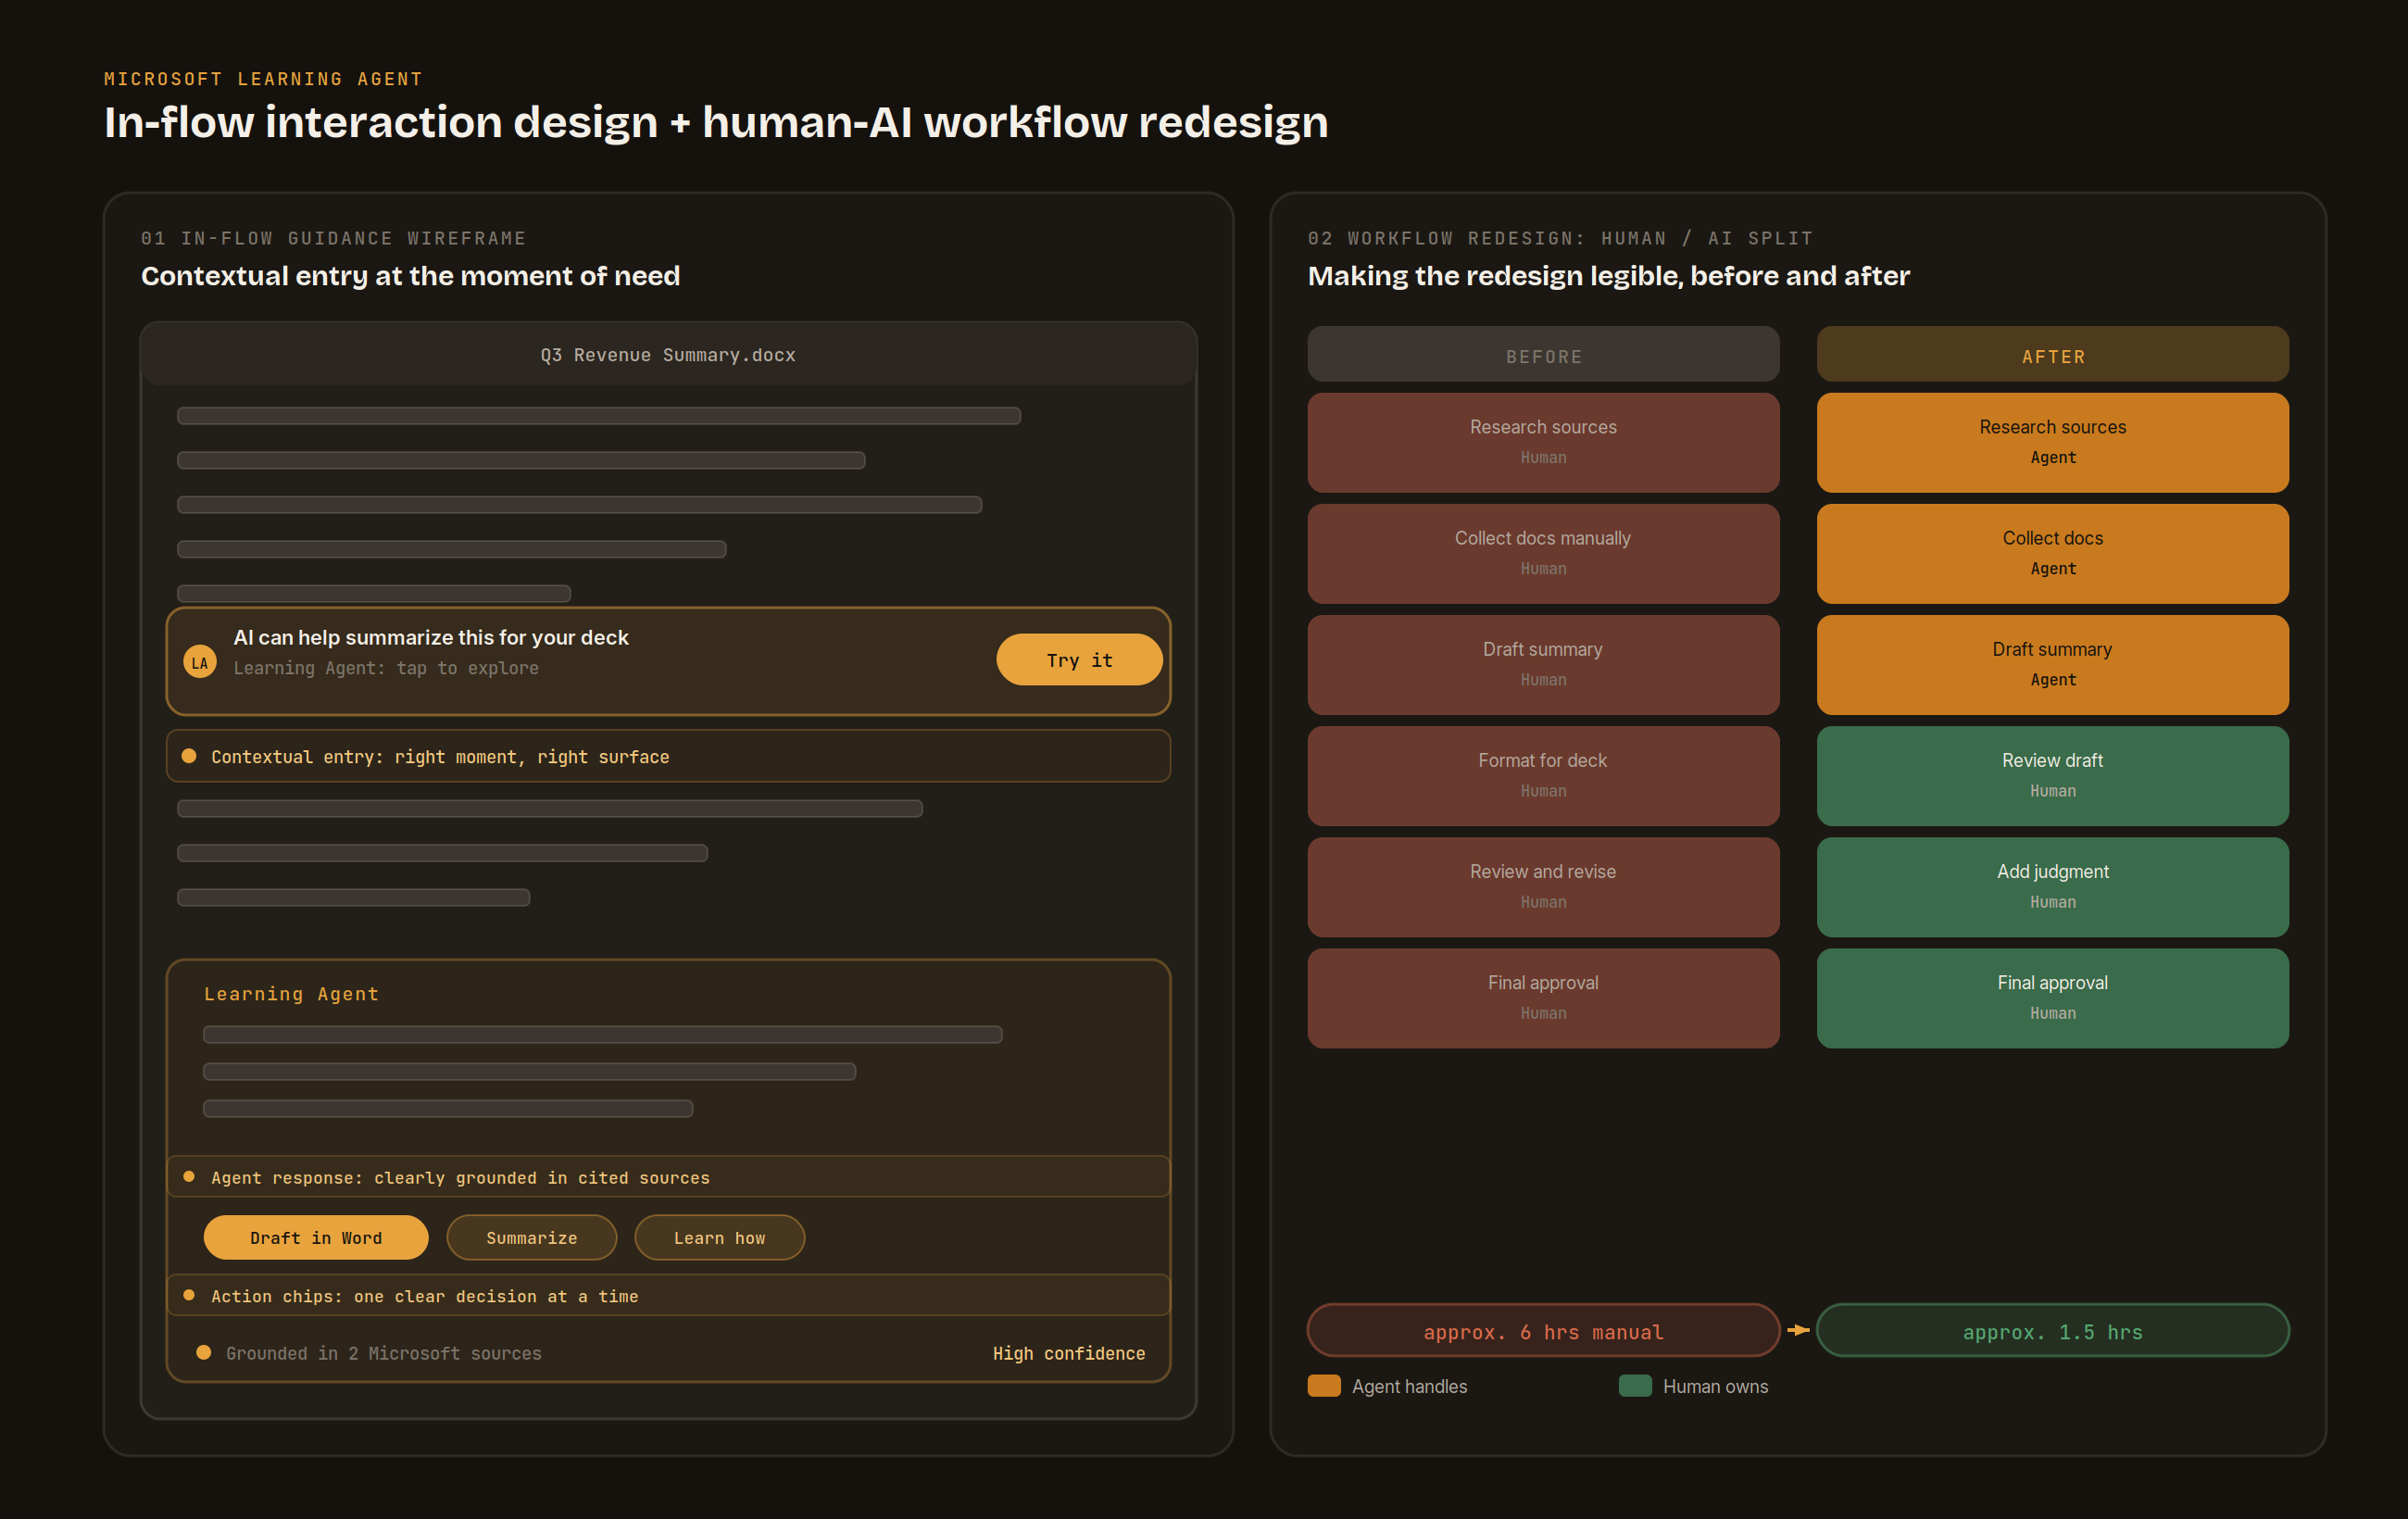
Task: Click the Before column Research sources card
Action: point(1543,442)
